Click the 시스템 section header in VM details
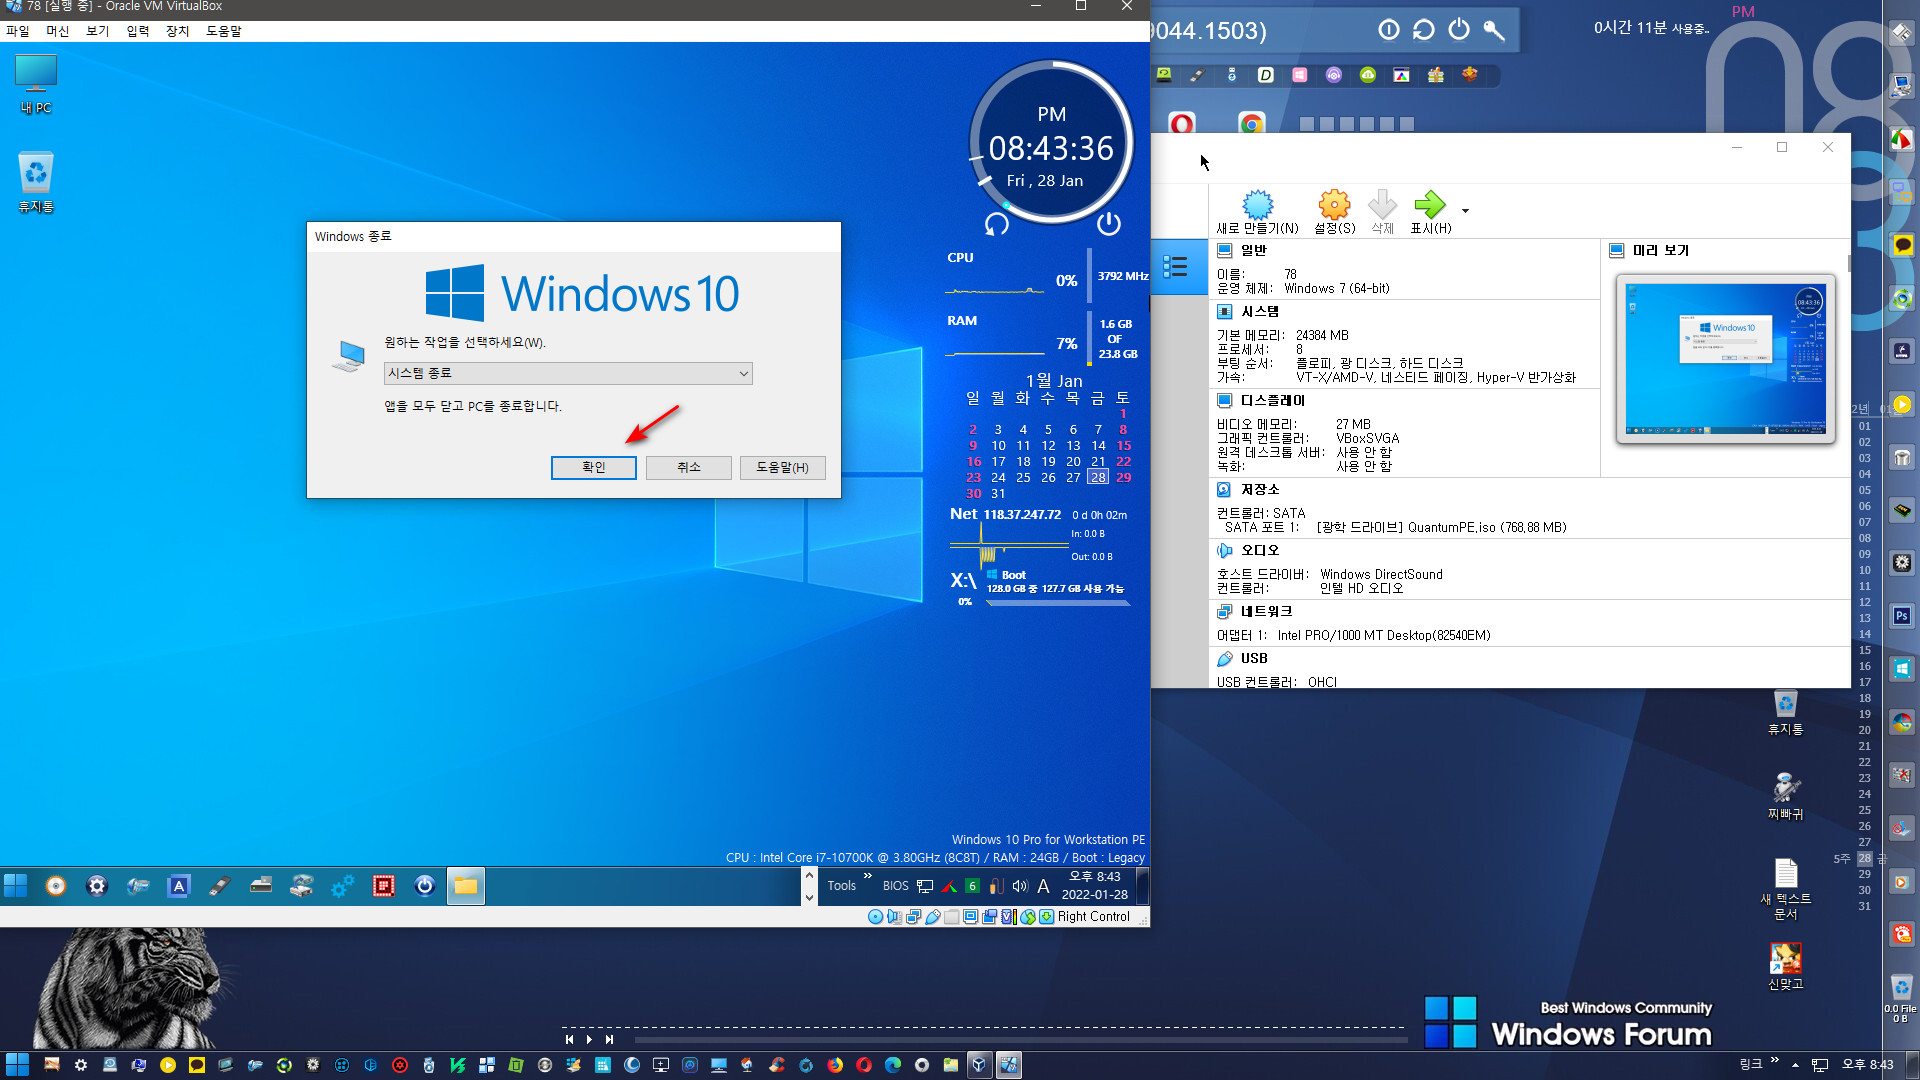Viewport: 1920px width, 1080px height. [1259, 312]
